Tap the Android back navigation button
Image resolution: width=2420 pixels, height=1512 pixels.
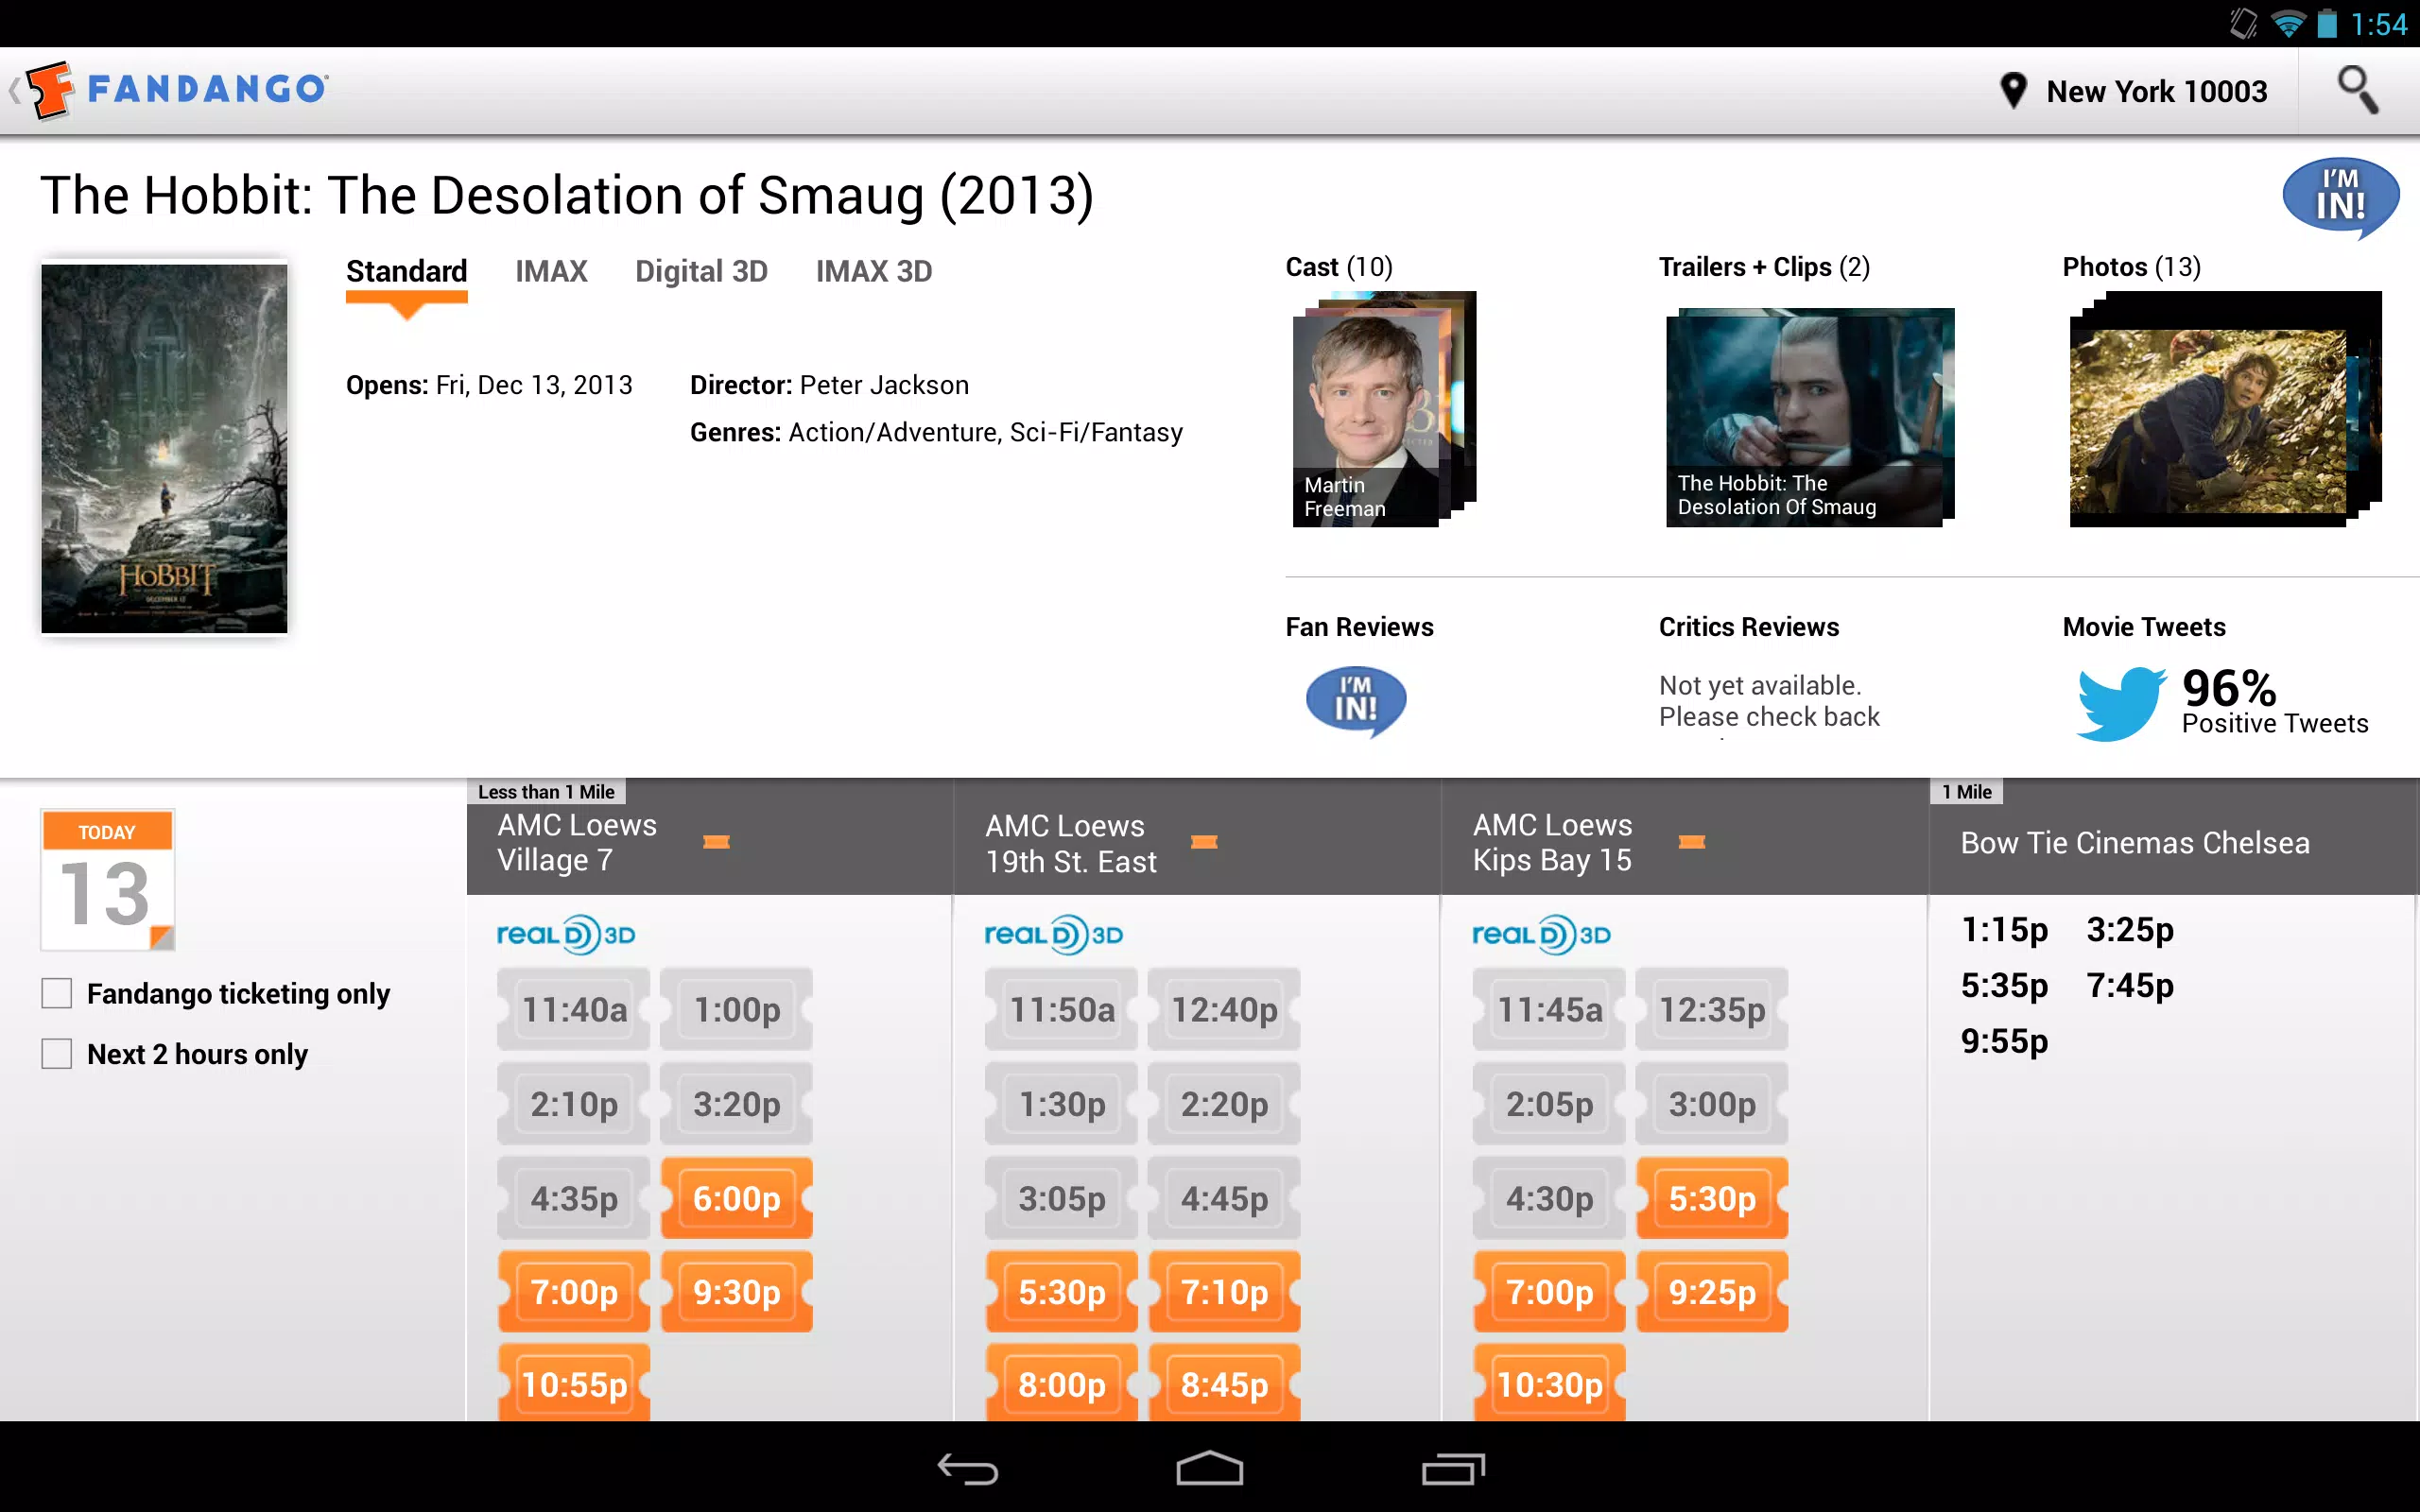[967, 1468]
